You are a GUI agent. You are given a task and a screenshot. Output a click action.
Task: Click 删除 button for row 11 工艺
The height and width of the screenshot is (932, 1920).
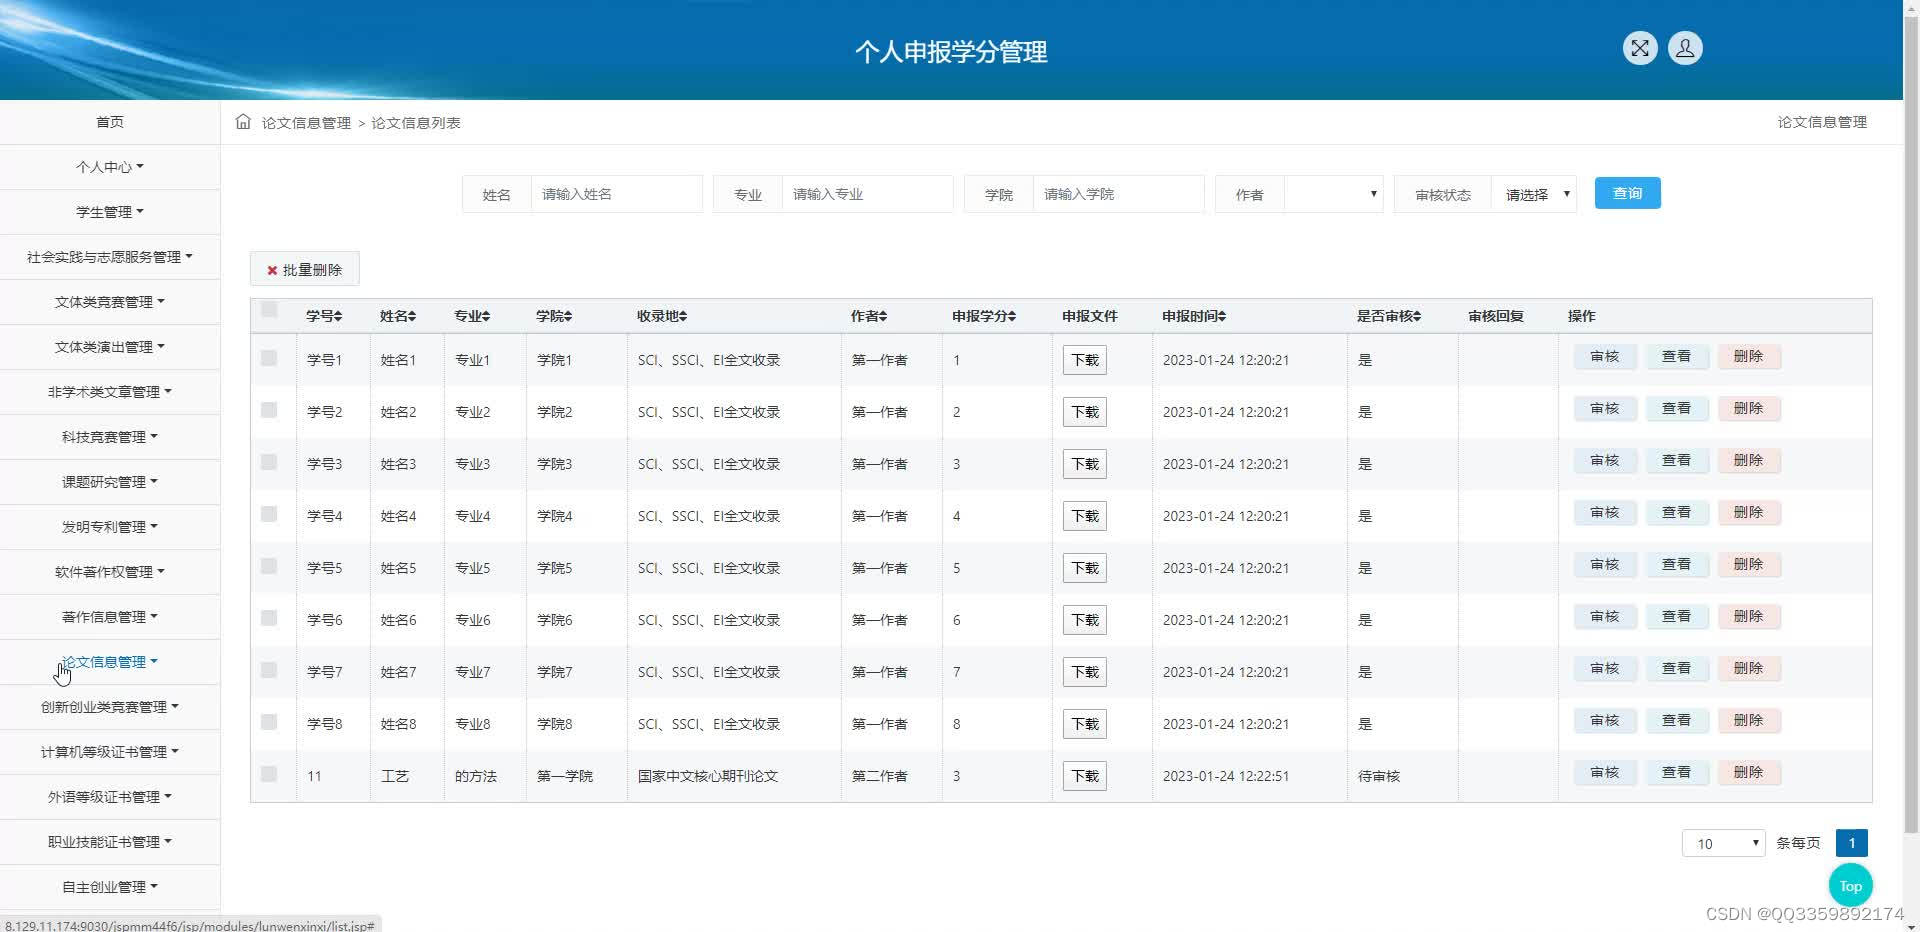point(1749,772)
